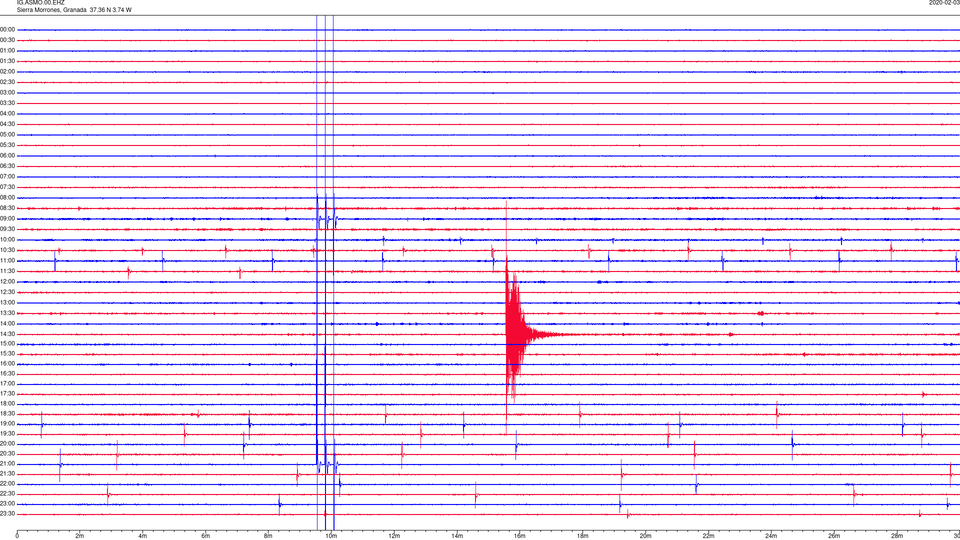Click the 22m axis tick label
The width and height of the screenshot is (960, 540).
pyautogui.click(x=708, y=536)
